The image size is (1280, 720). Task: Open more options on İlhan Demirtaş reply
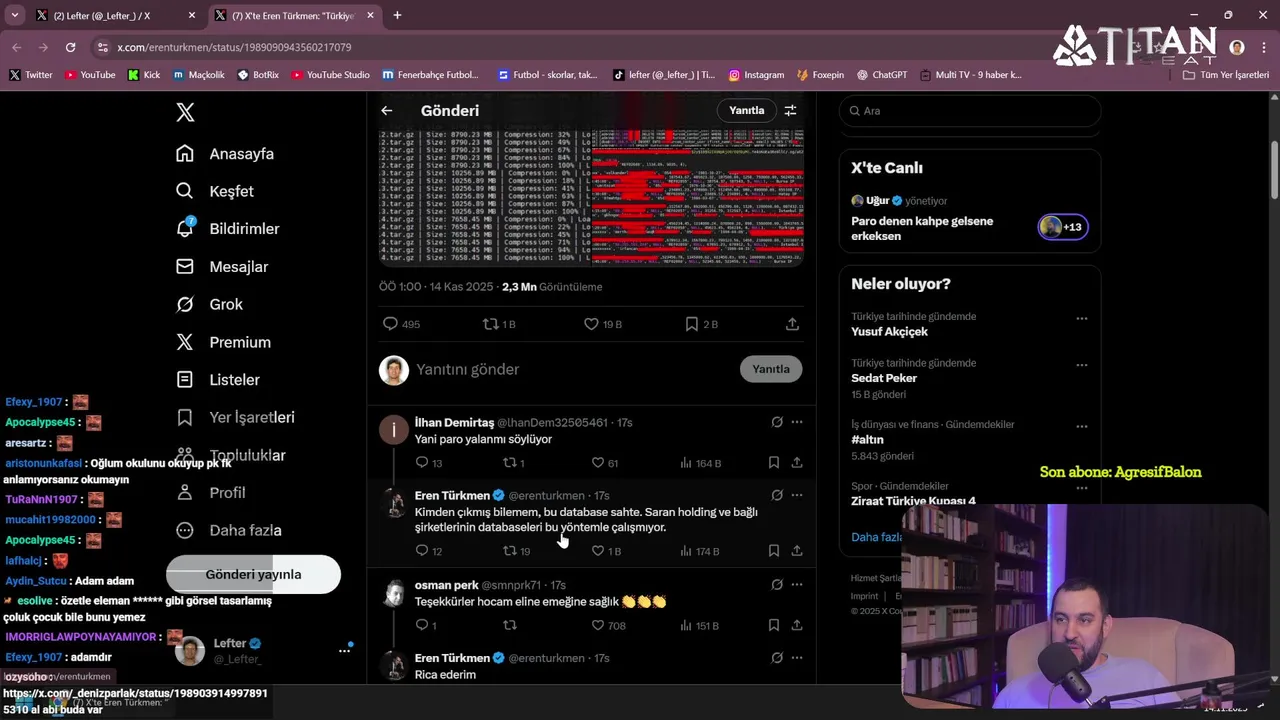(797, 422)
